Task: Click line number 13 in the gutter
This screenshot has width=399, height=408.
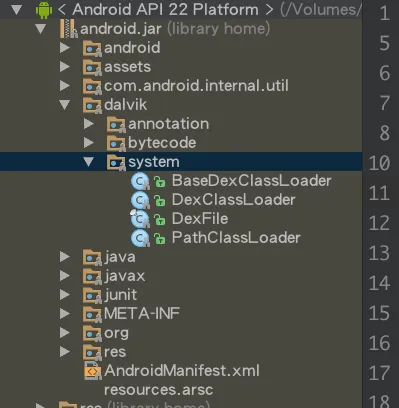Action: (379, 253)
